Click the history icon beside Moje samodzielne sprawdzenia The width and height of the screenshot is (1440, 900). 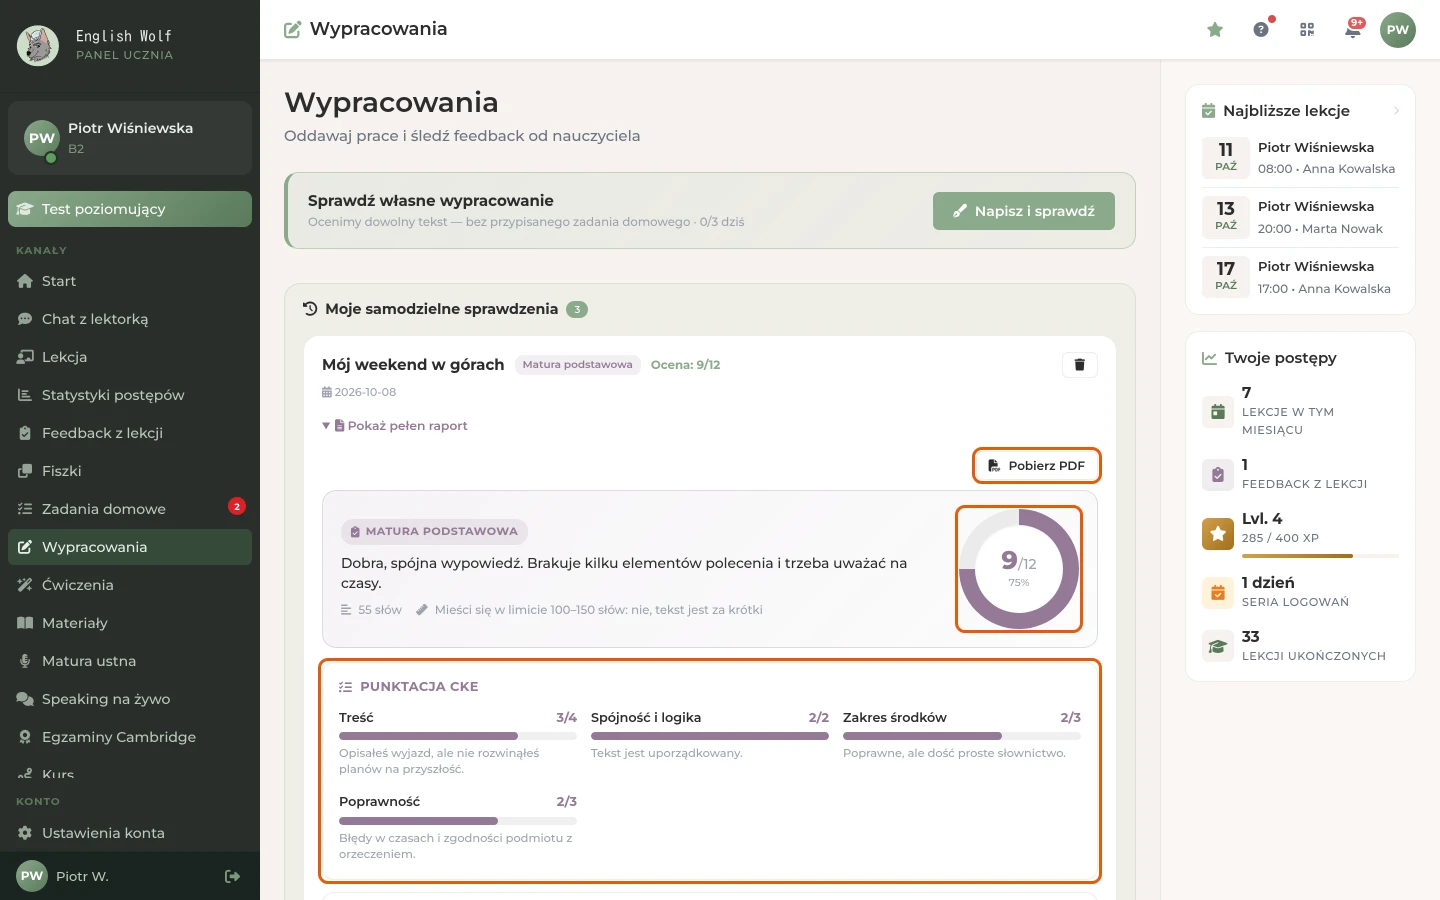(x=310, y=309)
